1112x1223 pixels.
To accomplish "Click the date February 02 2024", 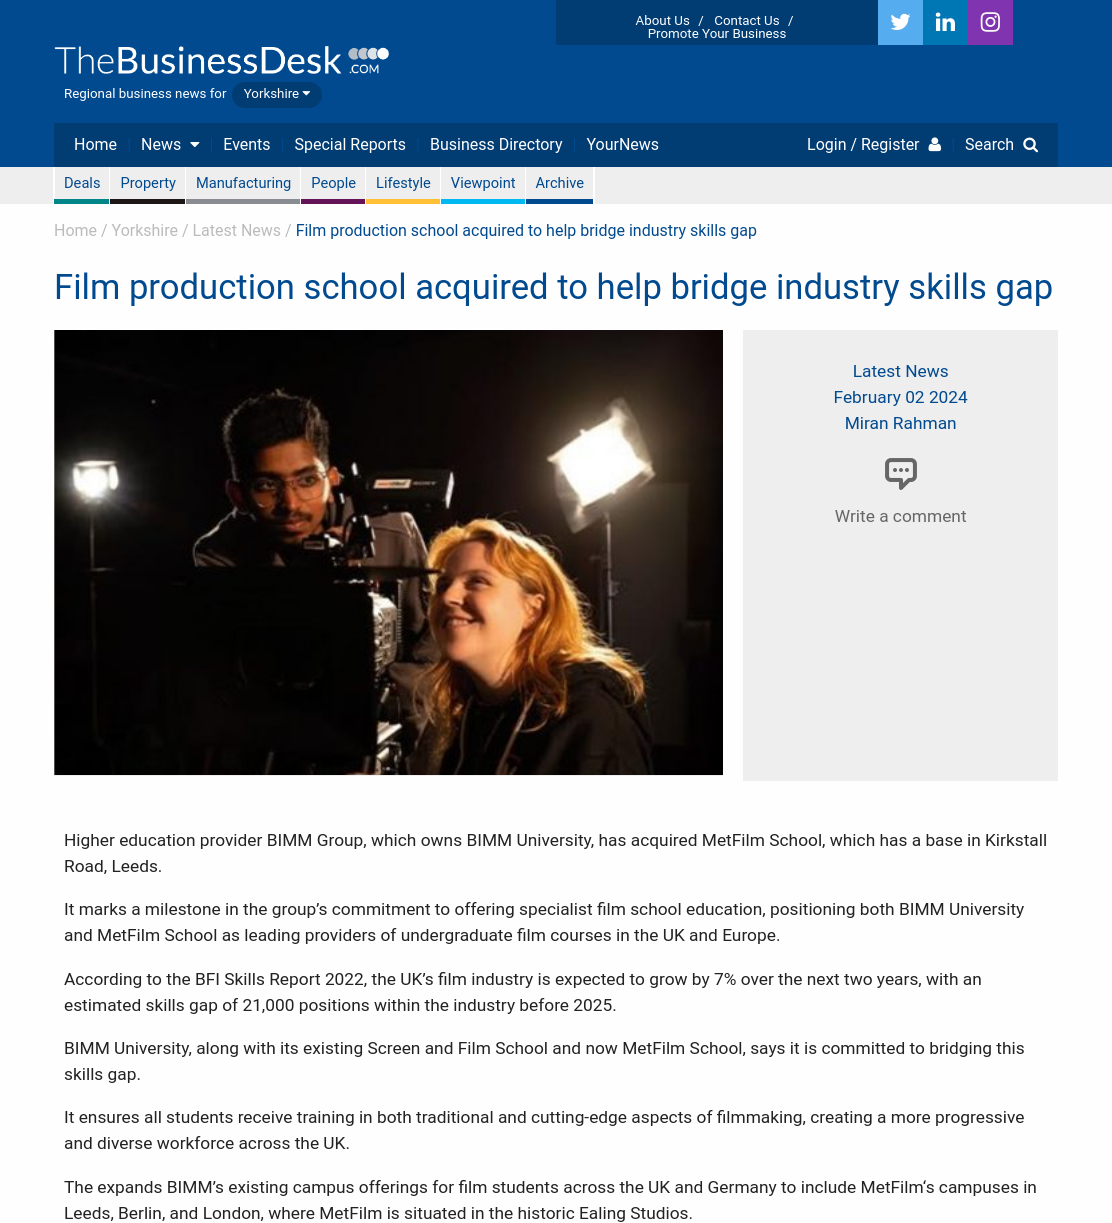I will click(900, 398).
